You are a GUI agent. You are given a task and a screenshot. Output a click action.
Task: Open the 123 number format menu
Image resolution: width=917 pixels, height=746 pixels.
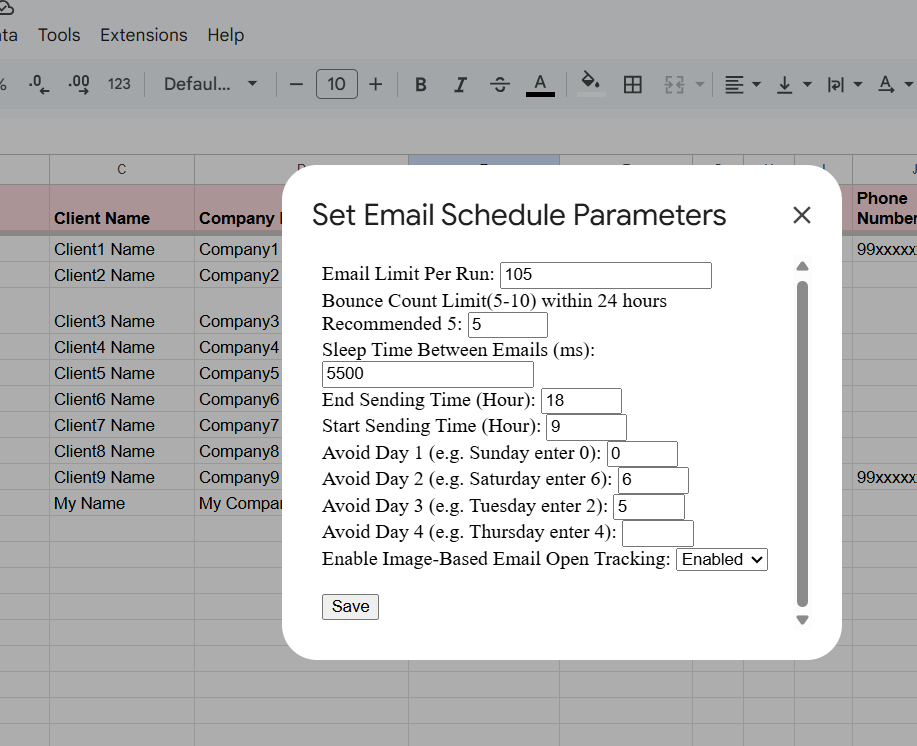pyautogui.click(x=119, y=84)
